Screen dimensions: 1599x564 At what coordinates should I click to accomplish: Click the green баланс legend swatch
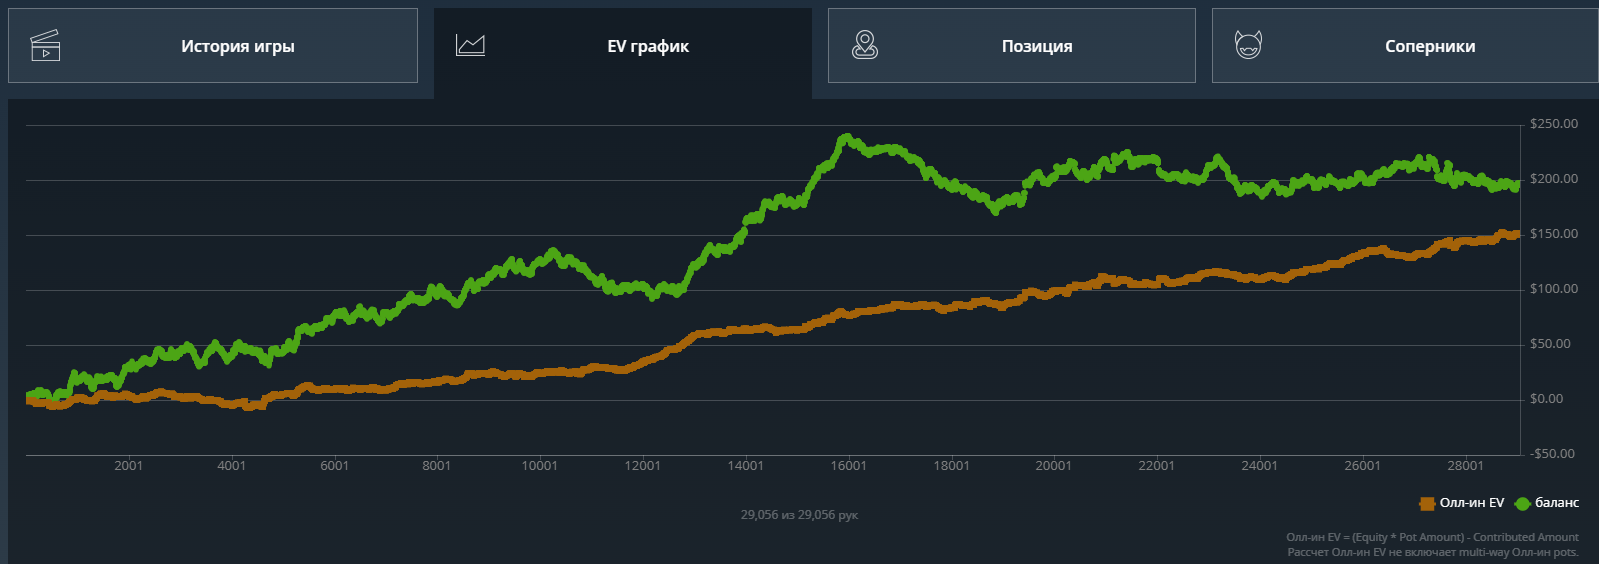[x=1523, y=504]
